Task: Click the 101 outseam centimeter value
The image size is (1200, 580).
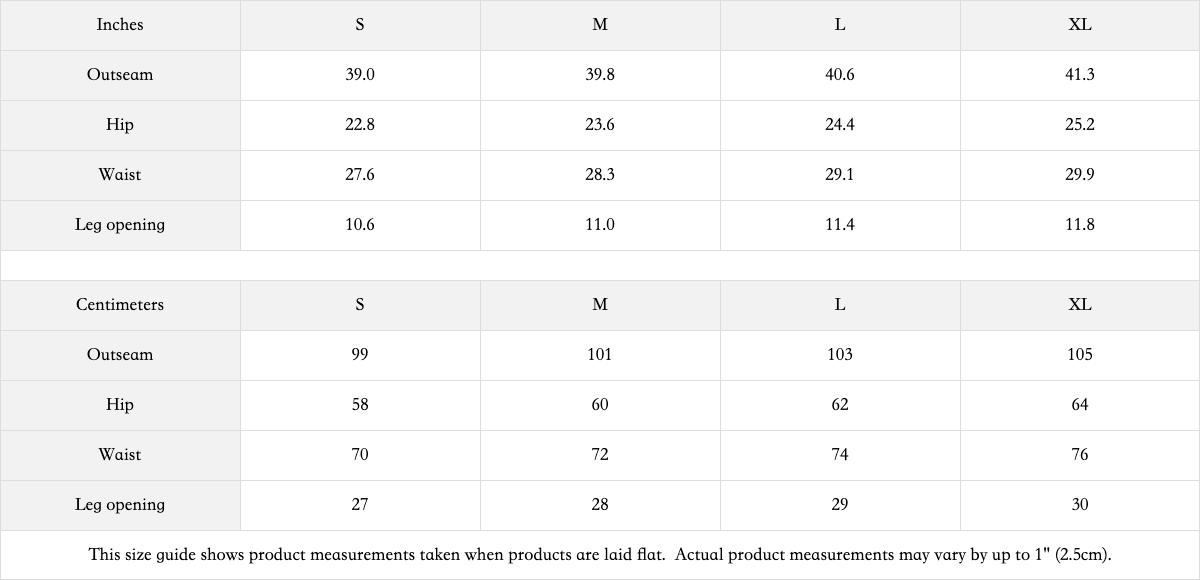Action: (600, 355)
